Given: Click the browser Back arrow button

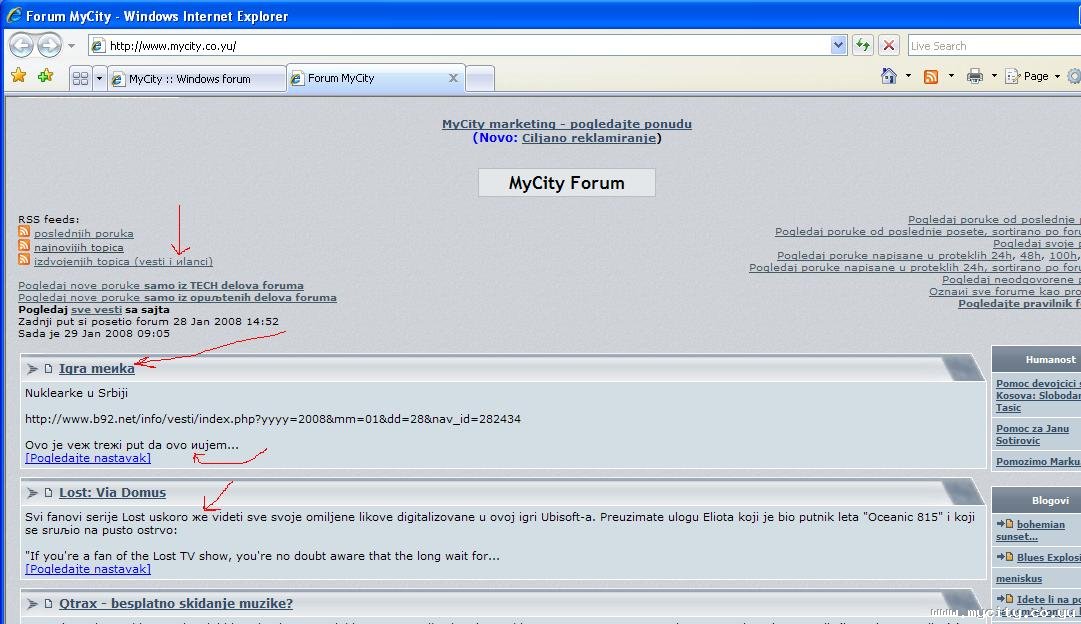Looking at the screenshot, I should coord(21,46).
